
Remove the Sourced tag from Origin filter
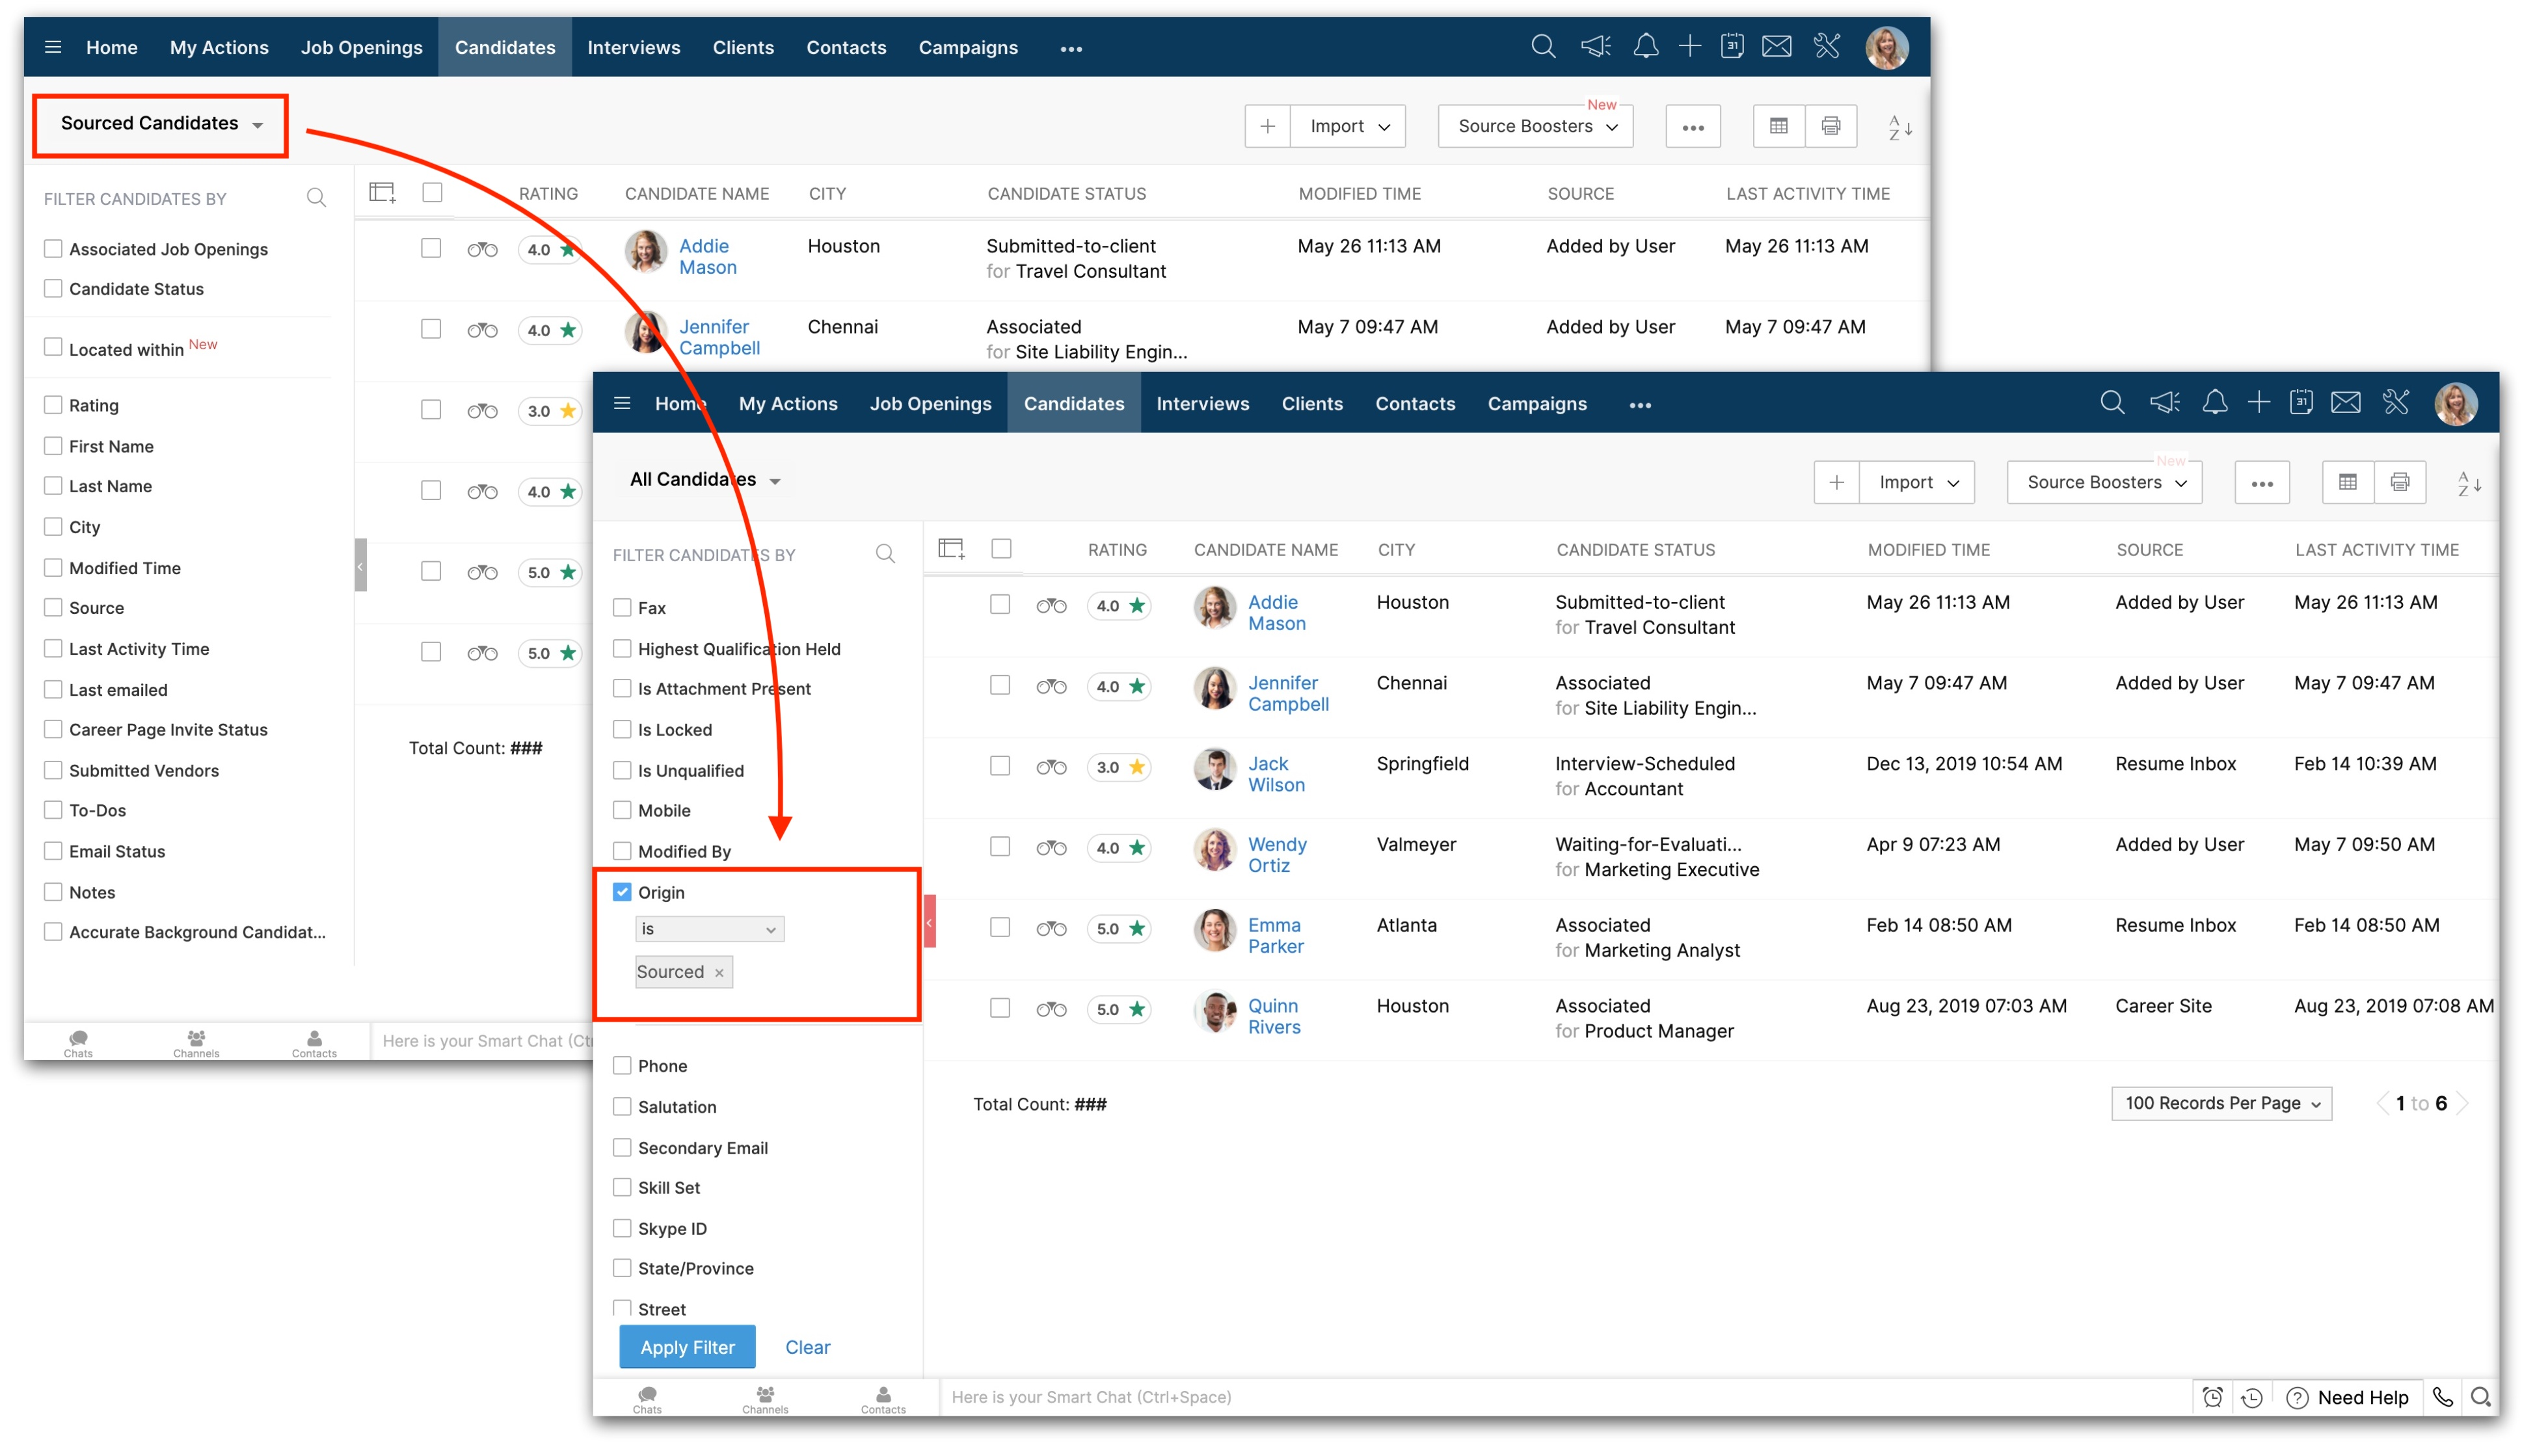(x=719, y=973)
